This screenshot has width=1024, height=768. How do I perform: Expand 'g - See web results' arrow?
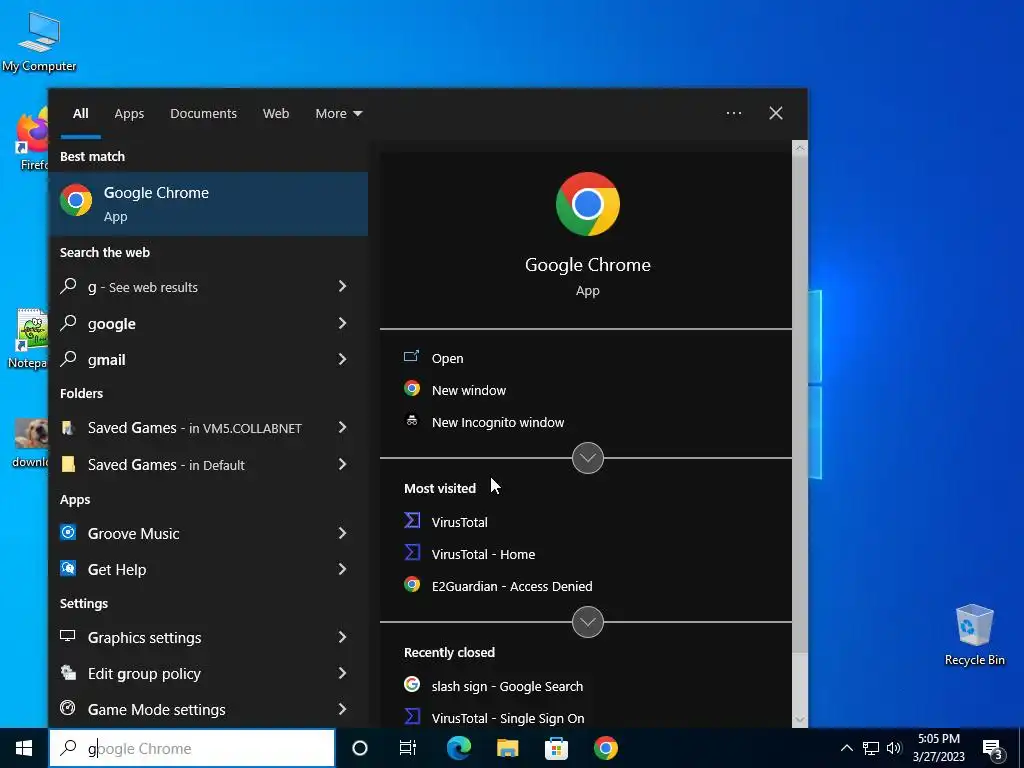click(x=342, y=286)
